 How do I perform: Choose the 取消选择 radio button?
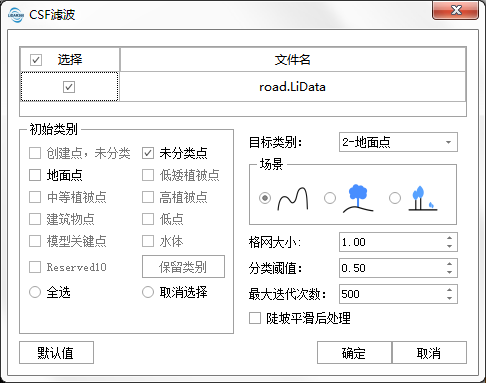click(x=148, y=292)
